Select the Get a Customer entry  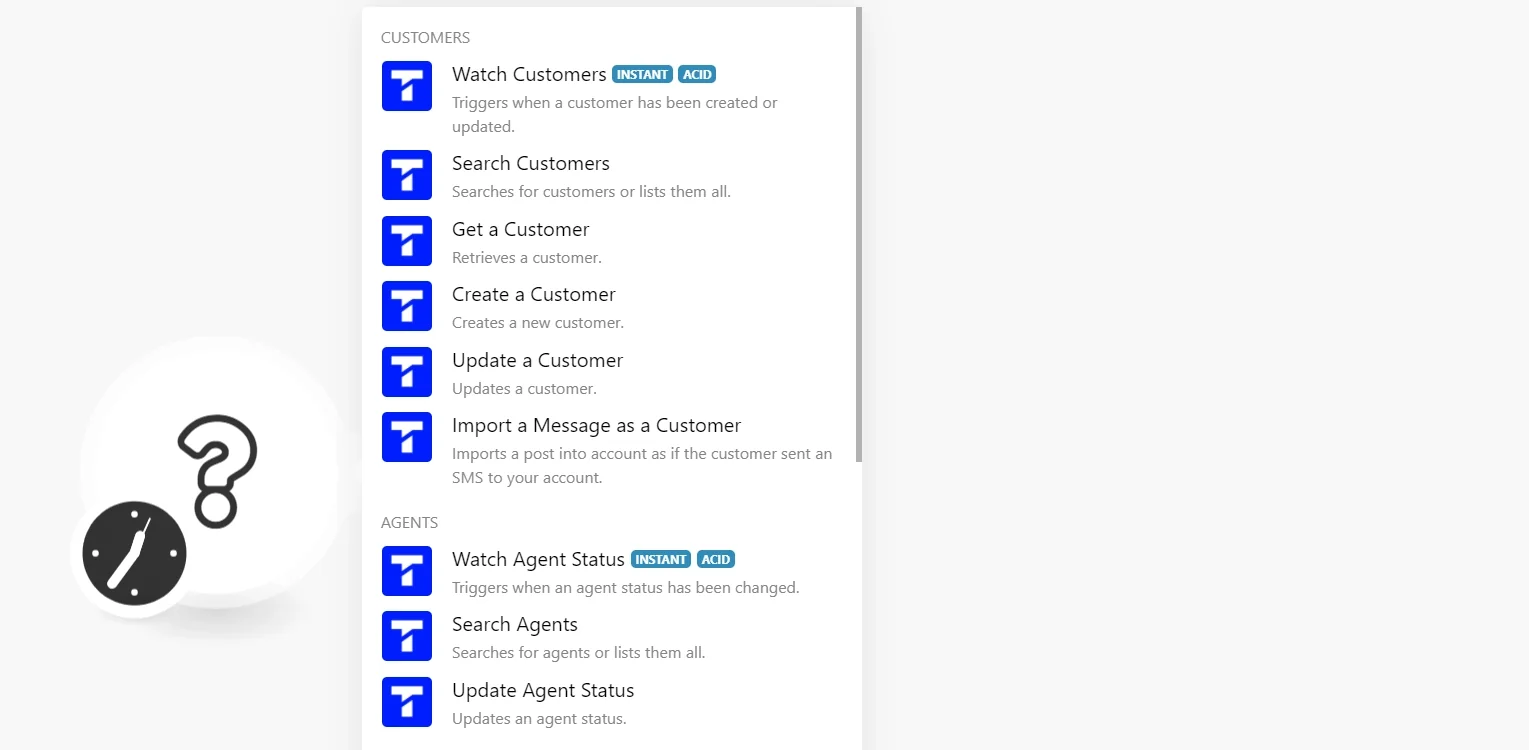pos(611,242)
